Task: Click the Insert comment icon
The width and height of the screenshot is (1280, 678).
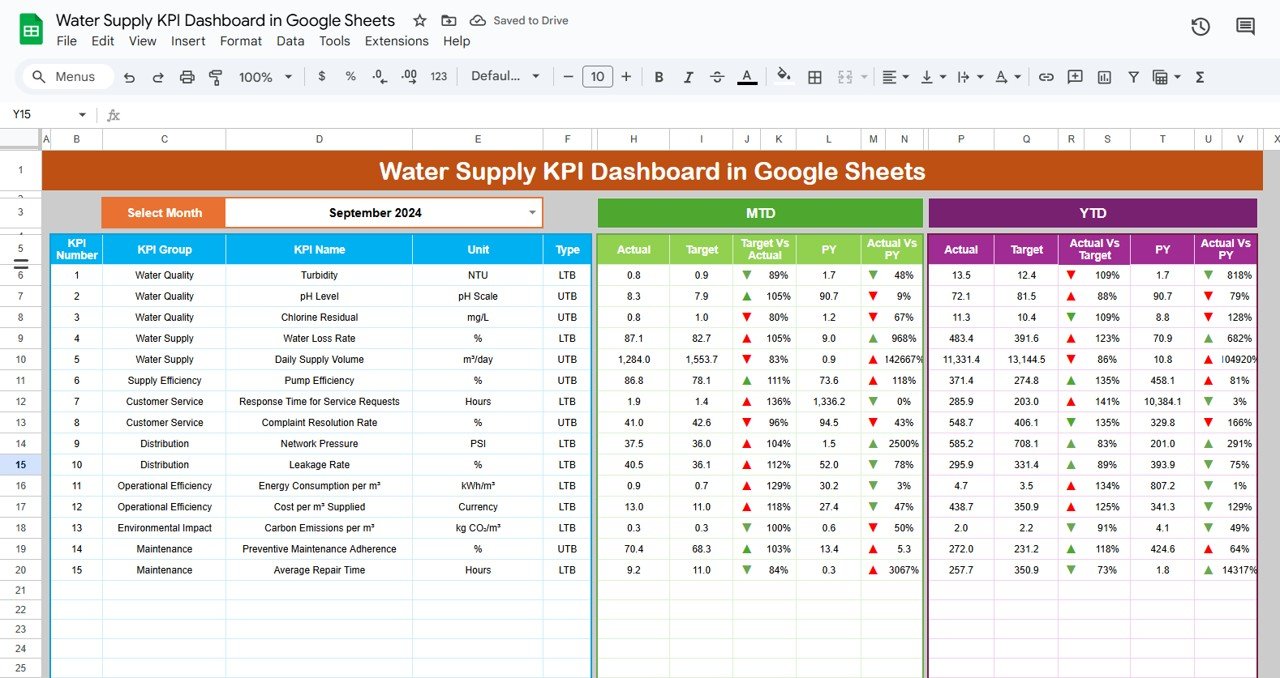Action: (1075, 77)
